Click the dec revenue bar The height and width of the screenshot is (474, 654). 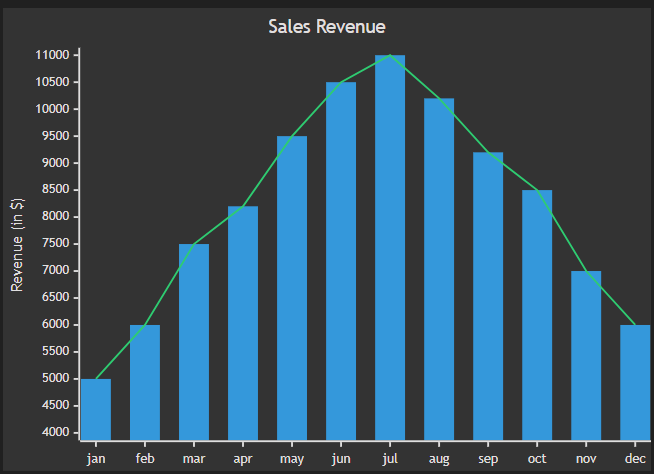635,383
